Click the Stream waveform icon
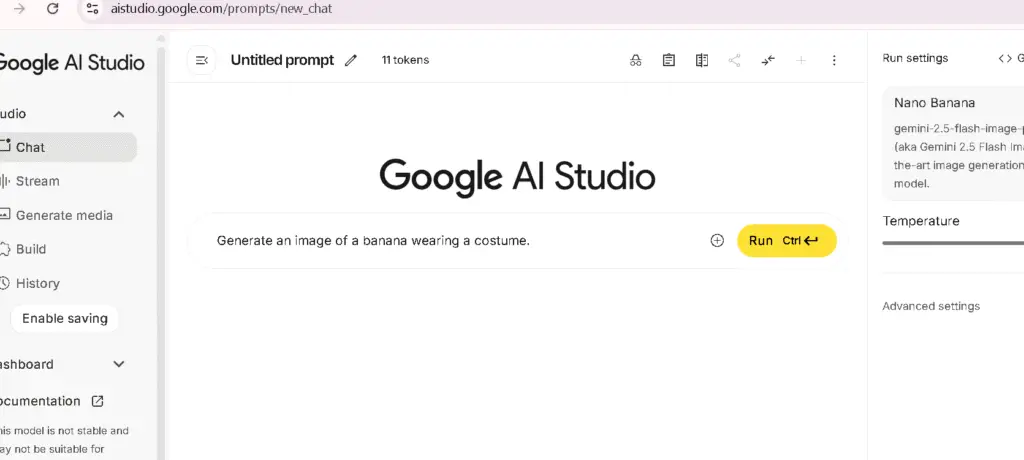 coord(5,181)
